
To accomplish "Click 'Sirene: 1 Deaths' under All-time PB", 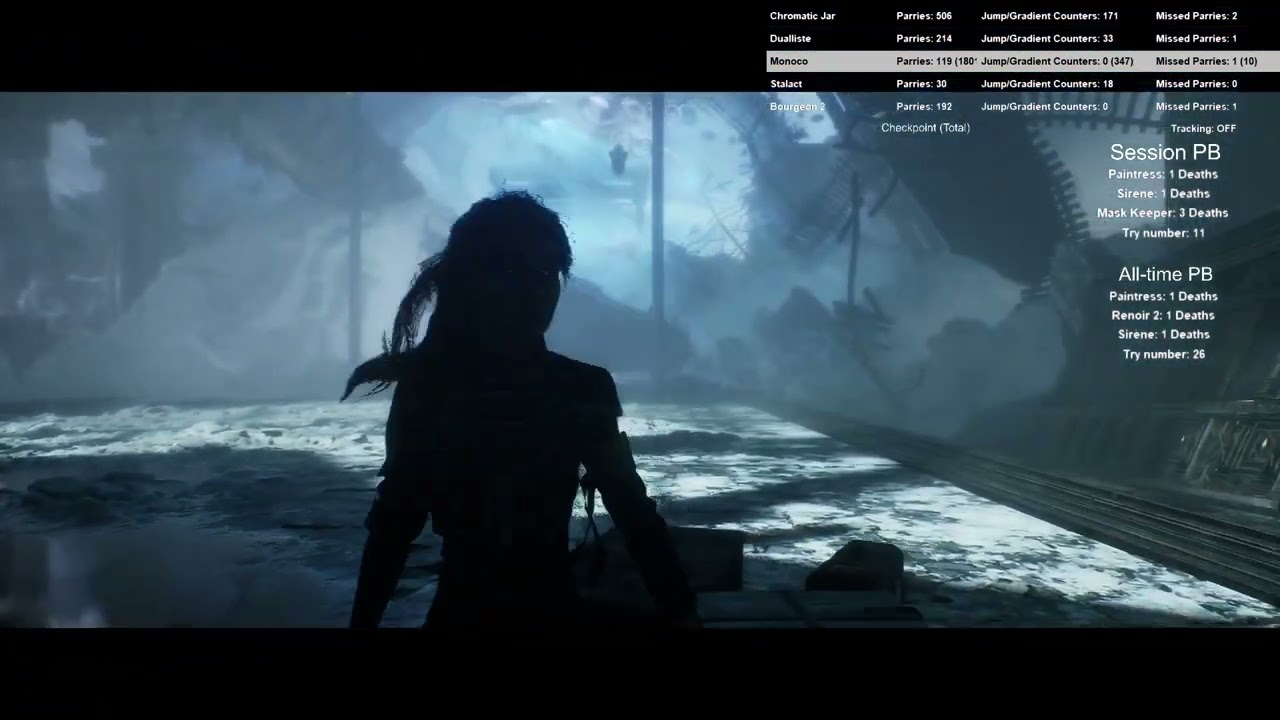I will [x=1163, y=335].
